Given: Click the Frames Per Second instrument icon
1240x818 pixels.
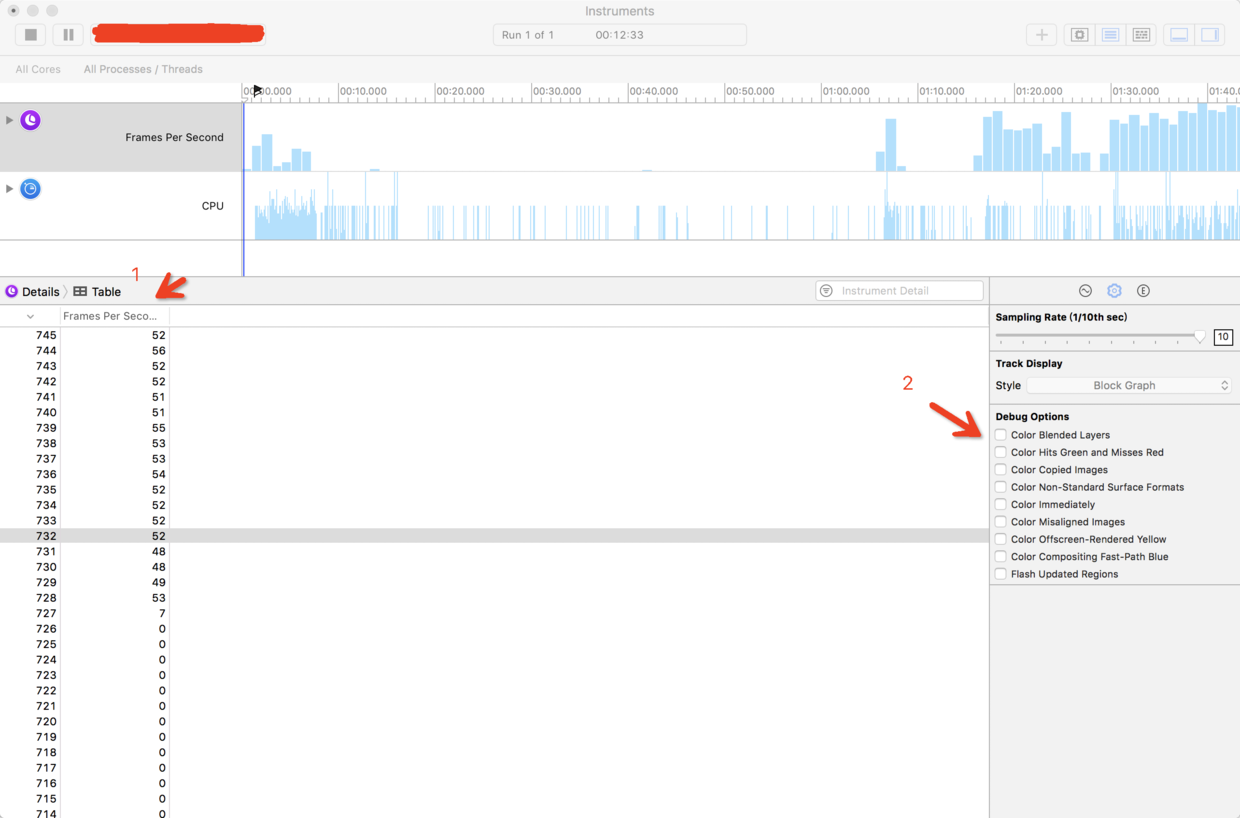Looking at the screenshot, I should tap(31, 120).
